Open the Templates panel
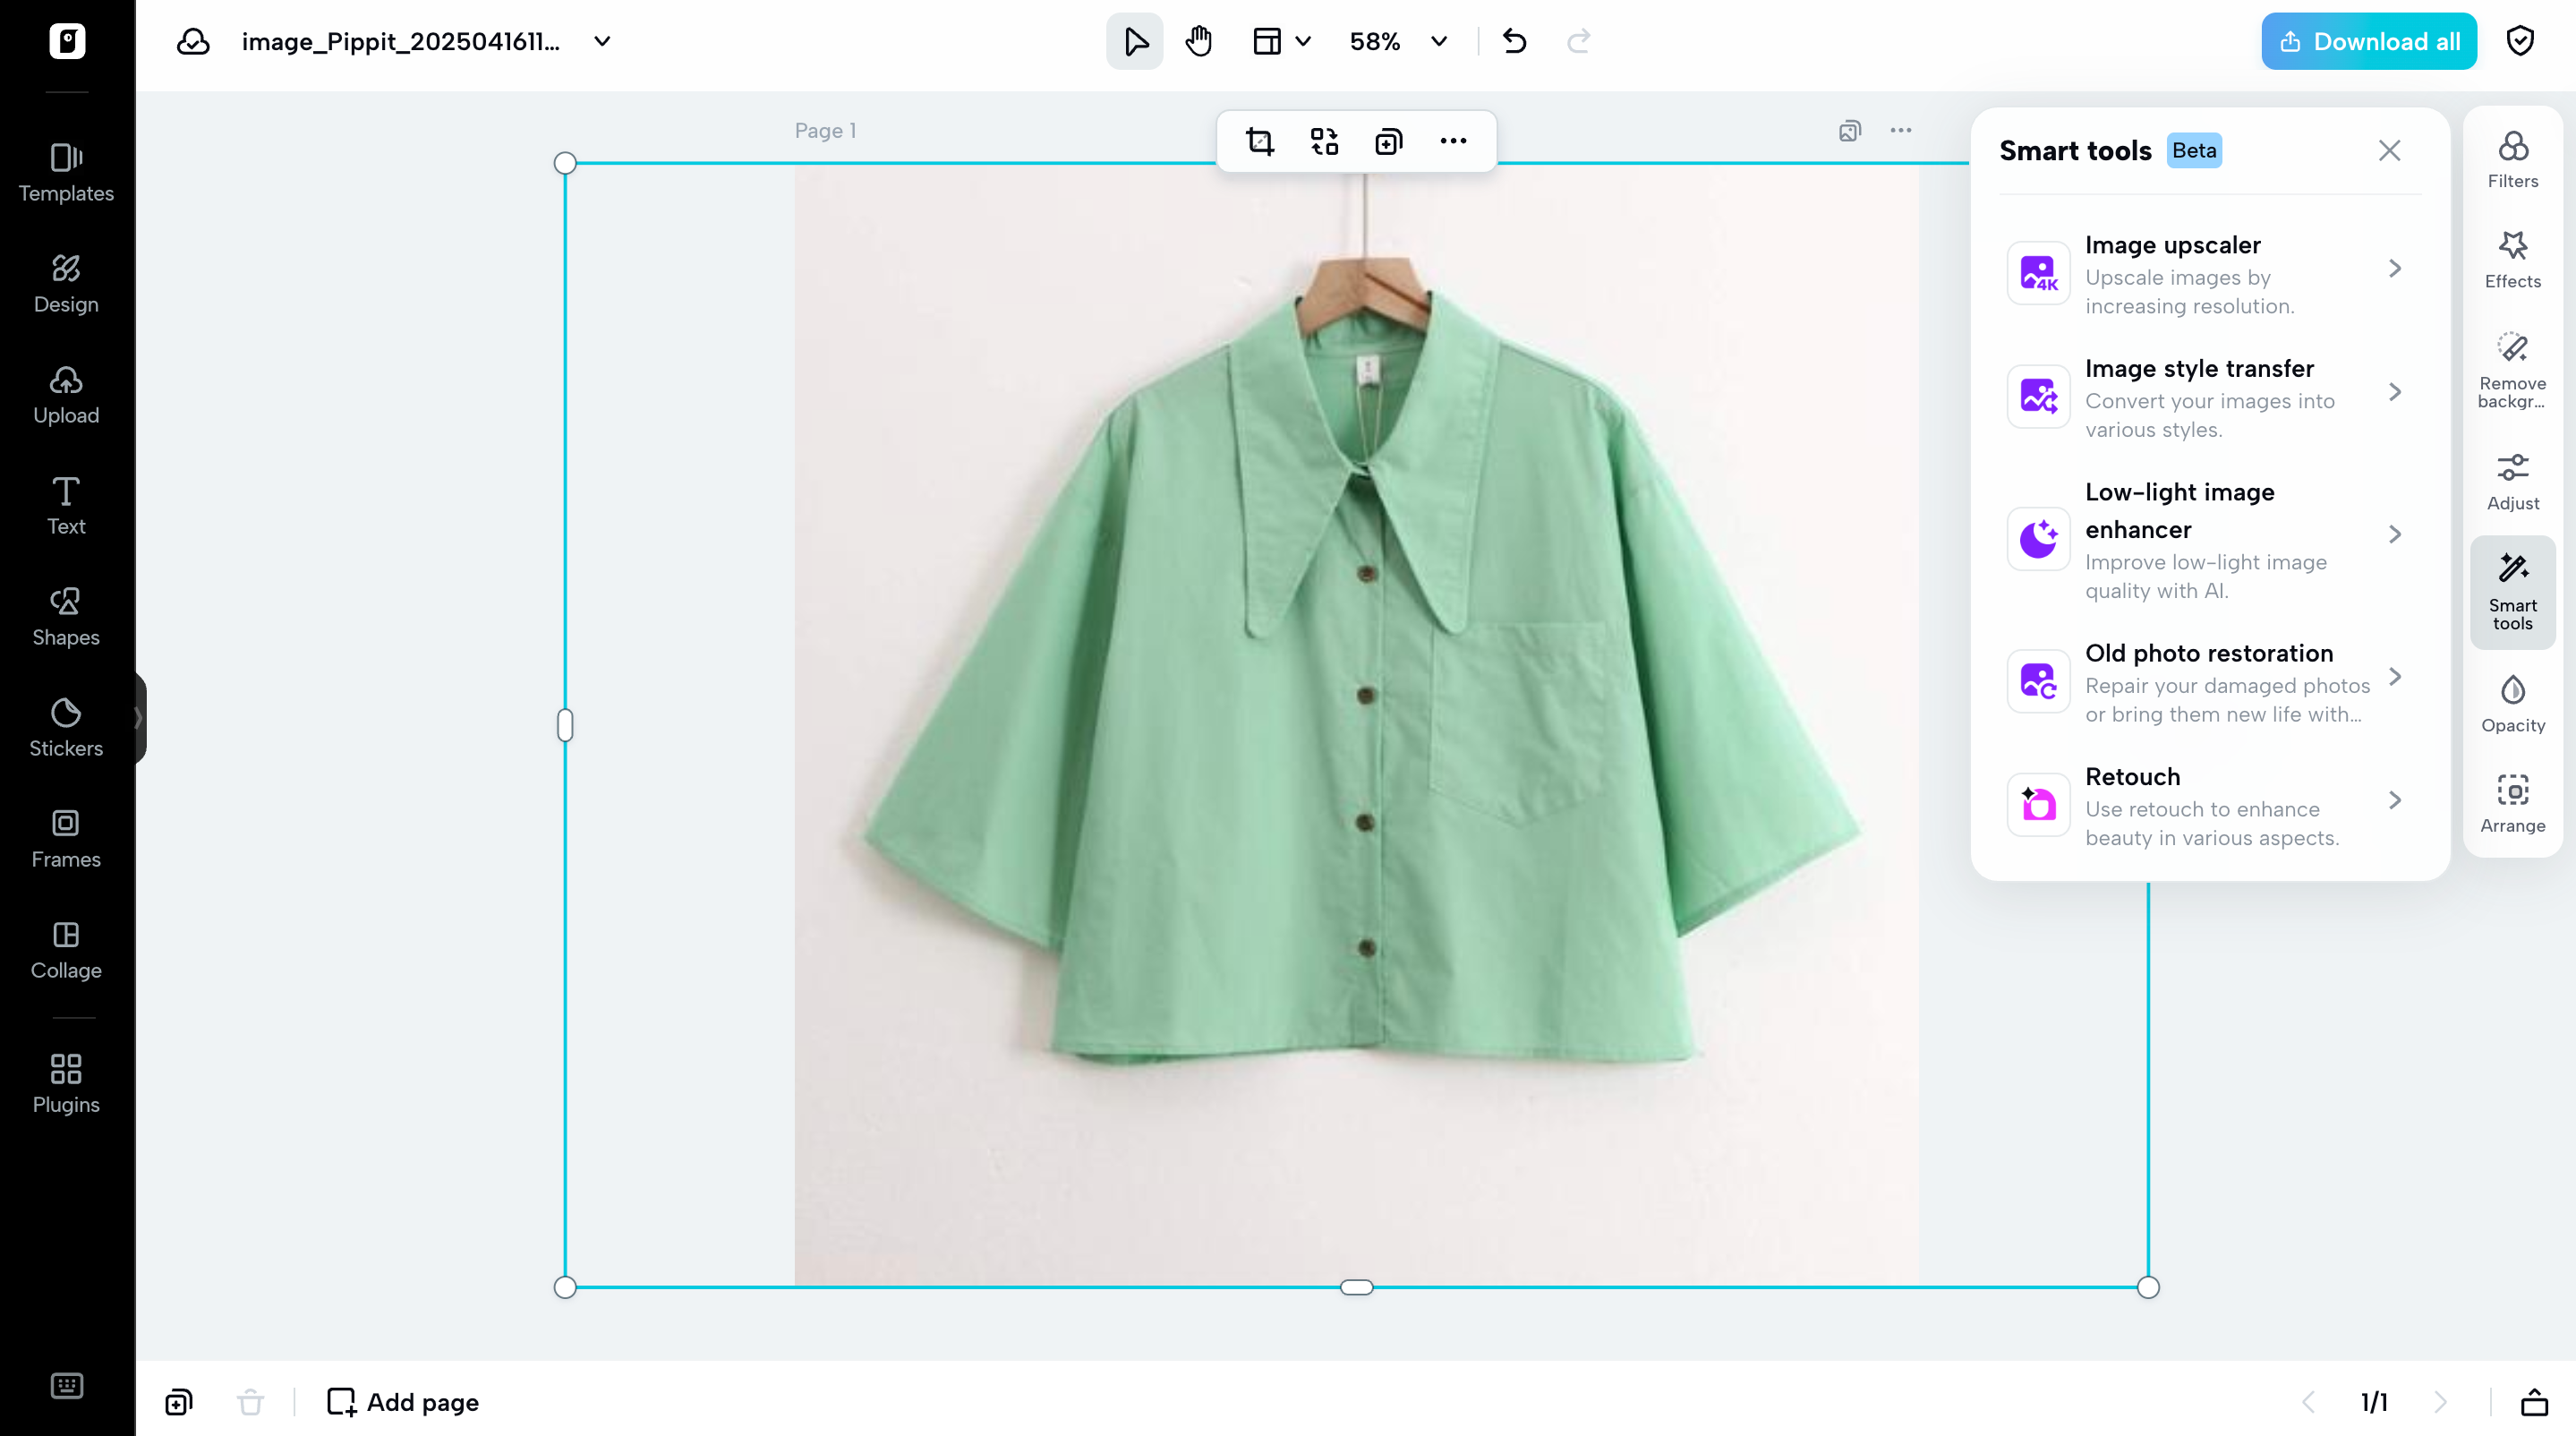 click(66, 173)
